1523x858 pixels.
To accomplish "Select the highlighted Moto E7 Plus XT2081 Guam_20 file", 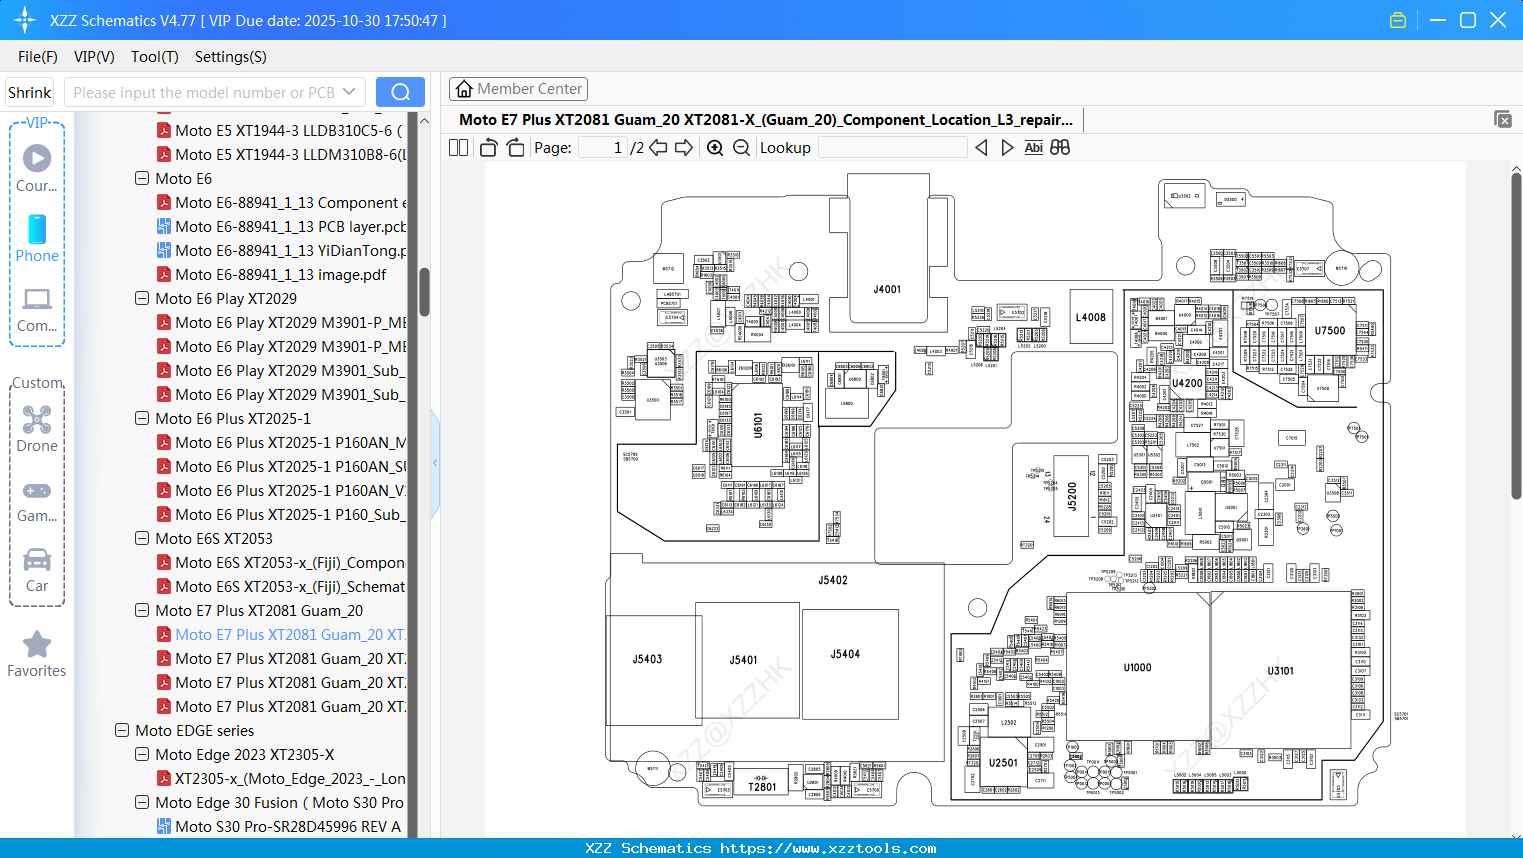I will pyautogui.click(x=282, y=635).
